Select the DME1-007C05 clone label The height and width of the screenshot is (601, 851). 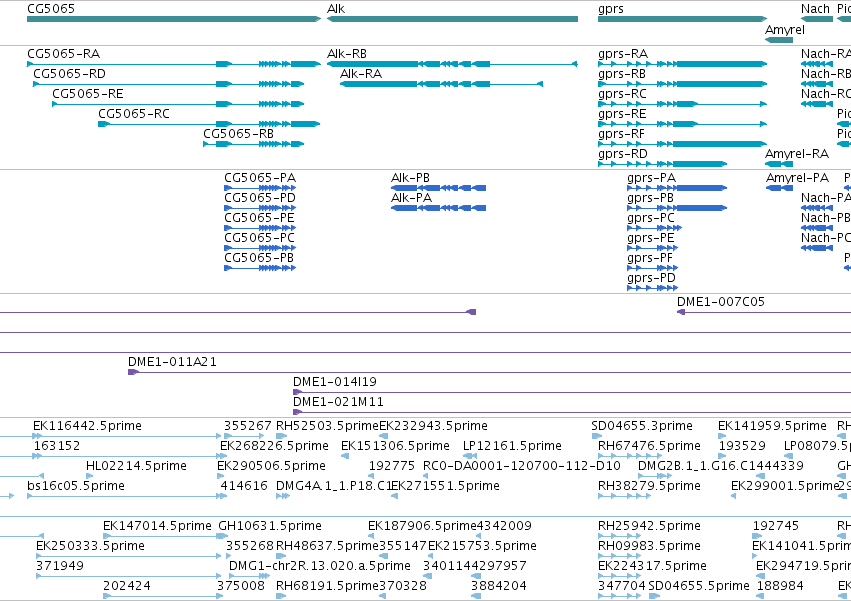(x=721, y=302)
